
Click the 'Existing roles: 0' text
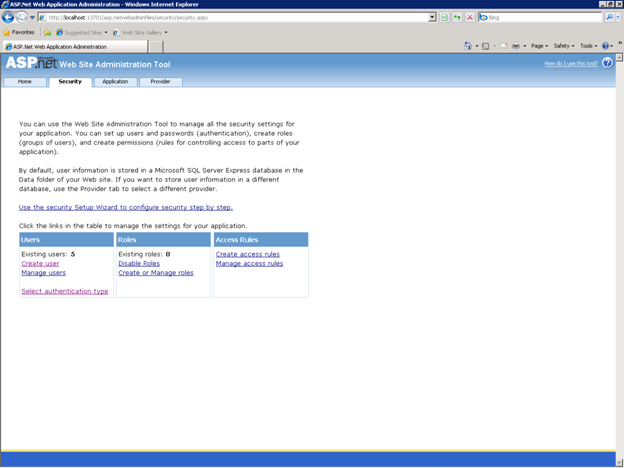click(144, 254)
